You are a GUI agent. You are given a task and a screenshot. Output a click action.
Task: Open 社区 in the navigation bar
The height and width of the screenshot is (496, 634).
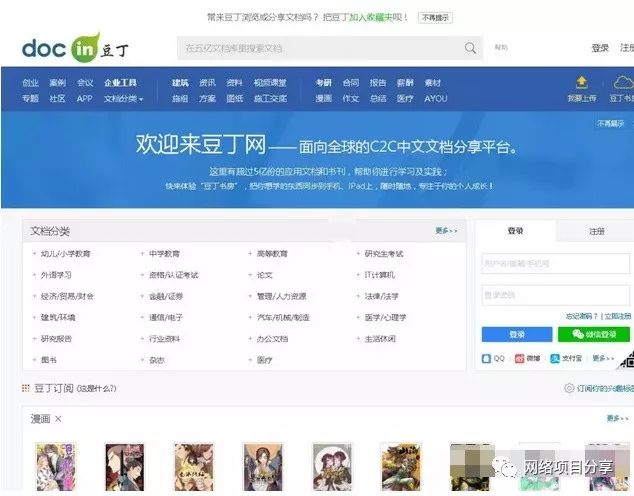[57, 99]
